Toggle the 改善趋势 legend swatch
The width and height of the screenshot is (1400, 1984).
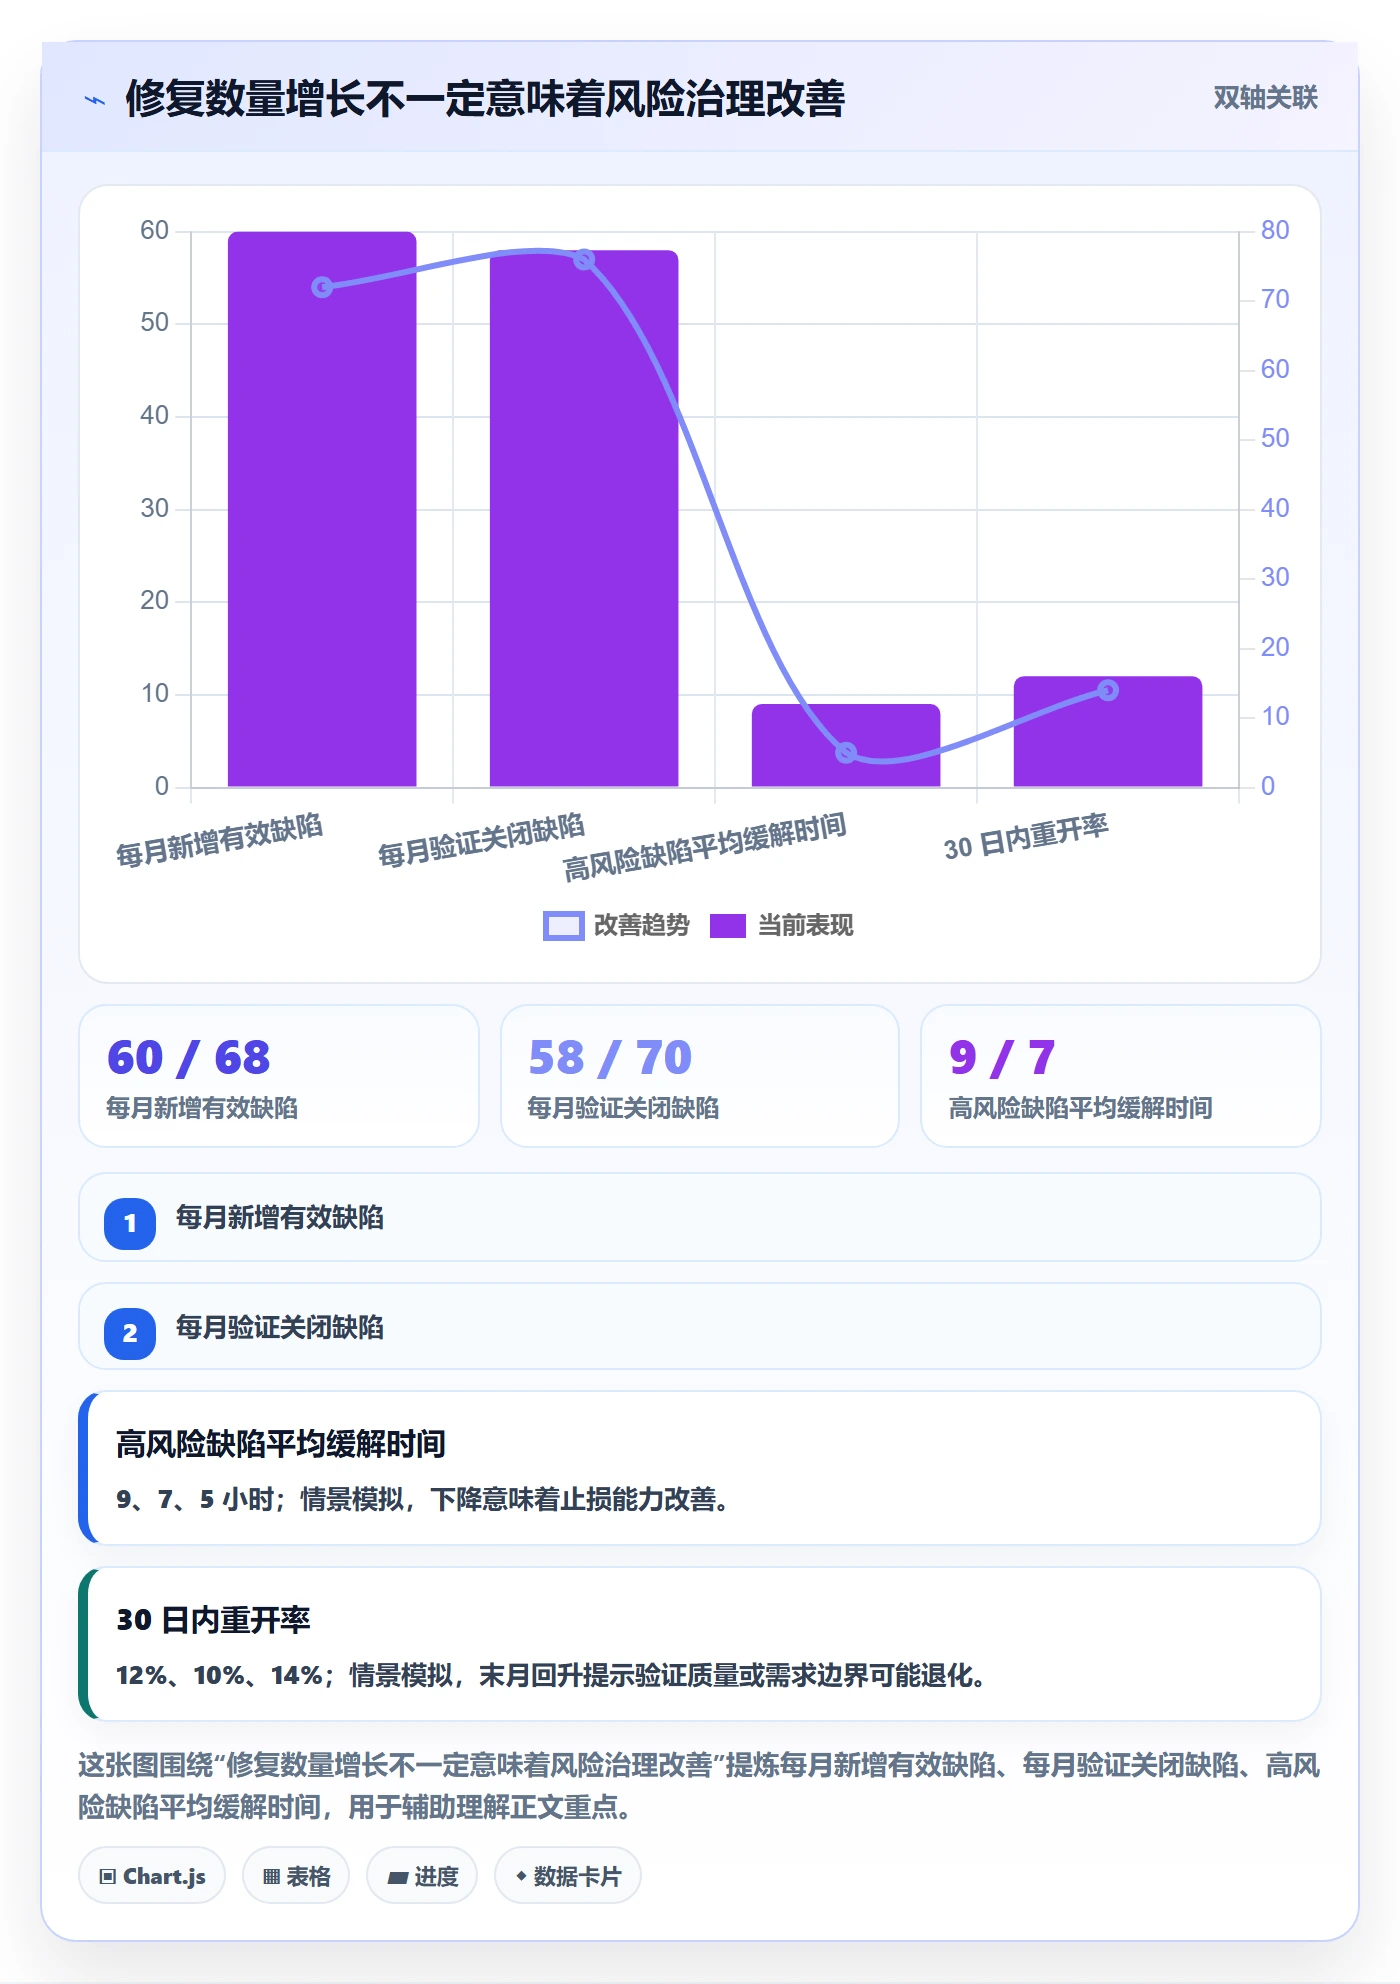click(x=563, y=926)
